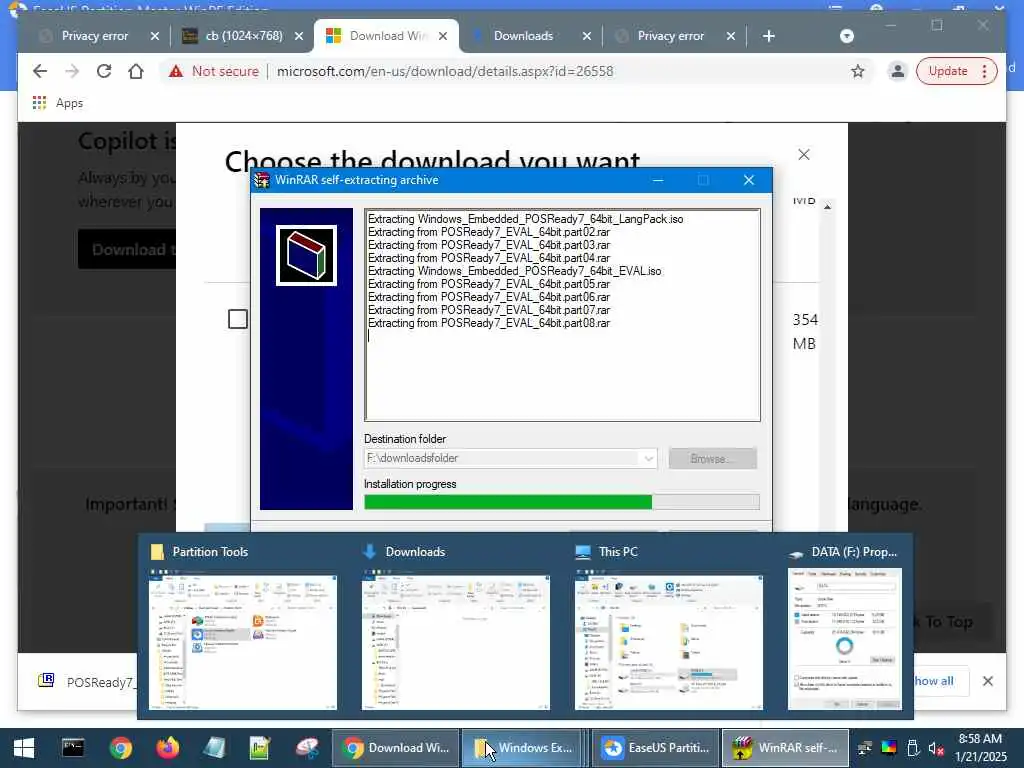Open the Downloads Explorer window preview
The height and width of the screenshot is (768, 1024).
[x=456, y=629]
